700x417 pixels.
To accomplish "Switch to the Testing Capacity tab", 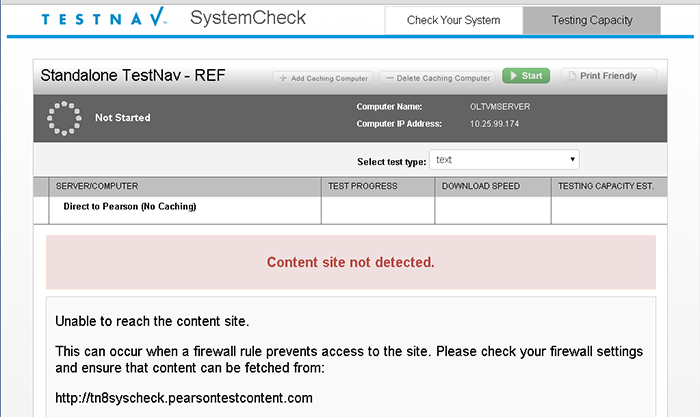I will click(x=591, y=20).
